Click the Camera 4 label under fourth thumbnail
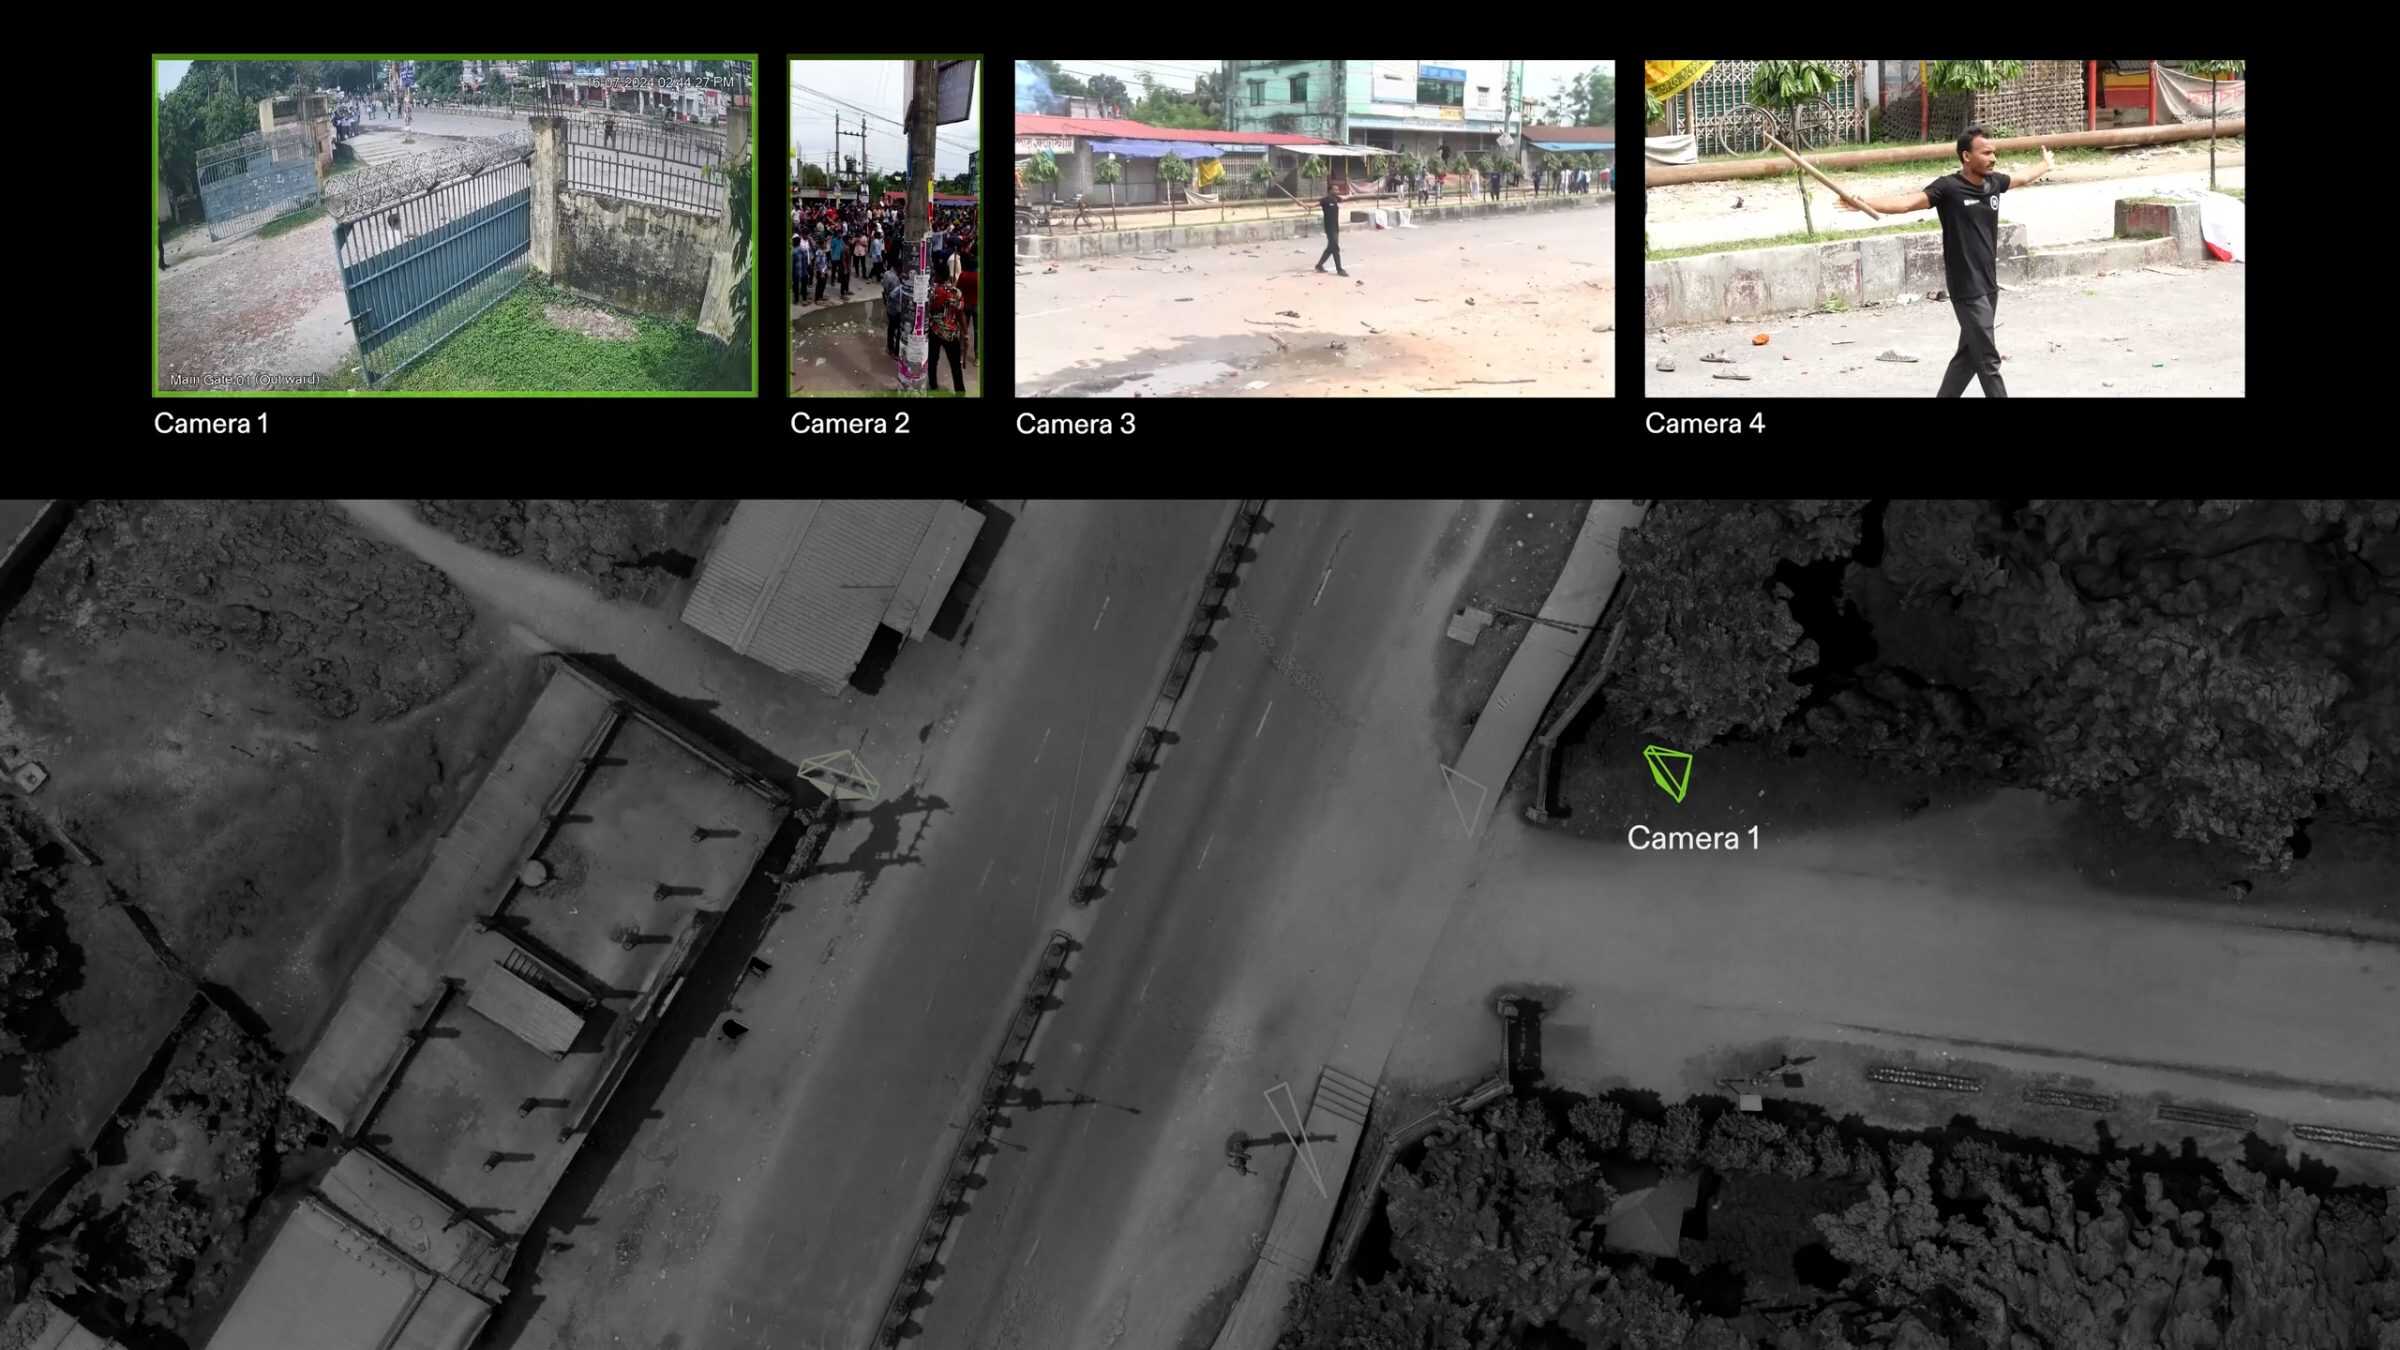 1704,424
